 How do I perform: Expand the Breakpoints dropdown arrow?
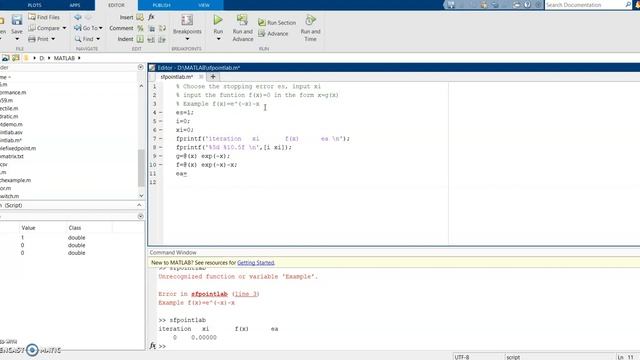tap(187, 39)
